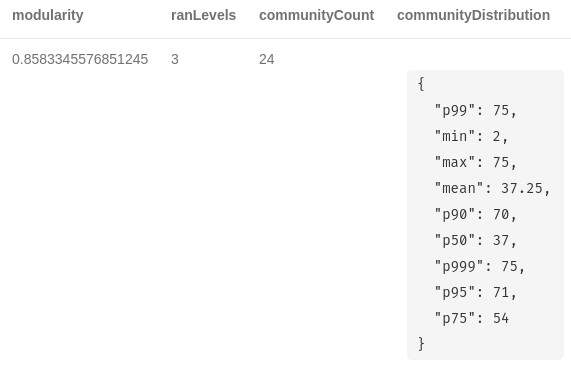The height and width of the screenshot is (370, 571).
Task: Select the "p75": 54 entry
Action: [x=472, y=319]
